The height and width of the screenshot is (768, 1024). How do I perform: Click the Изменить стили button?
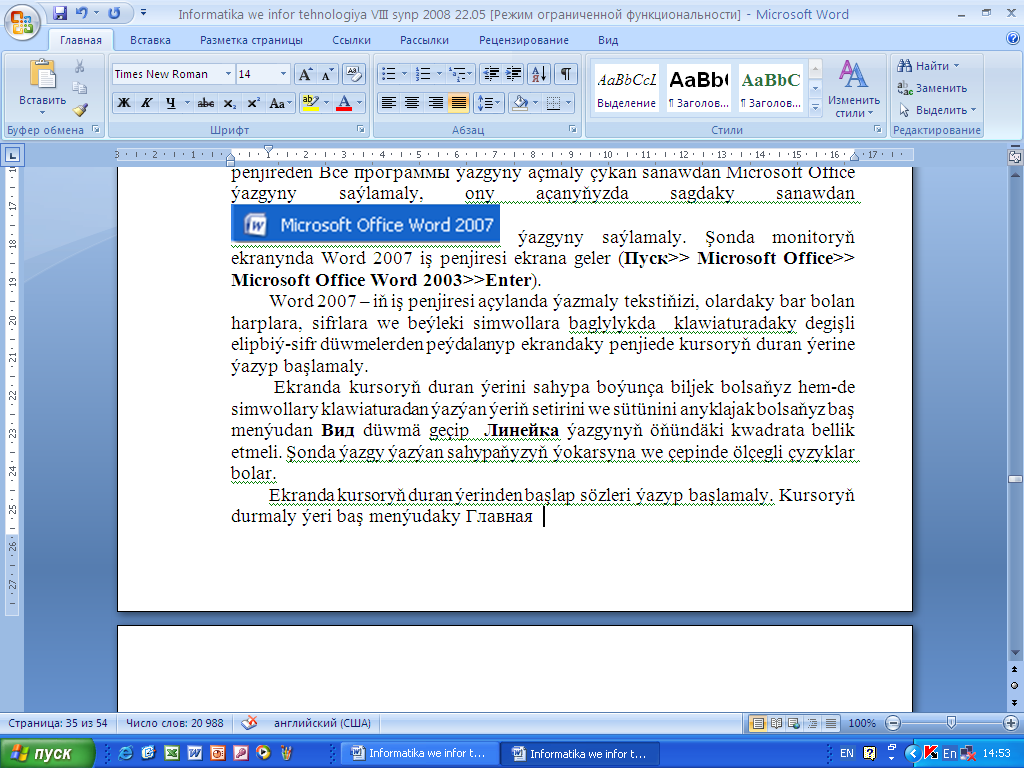click(x=854, y=88)
